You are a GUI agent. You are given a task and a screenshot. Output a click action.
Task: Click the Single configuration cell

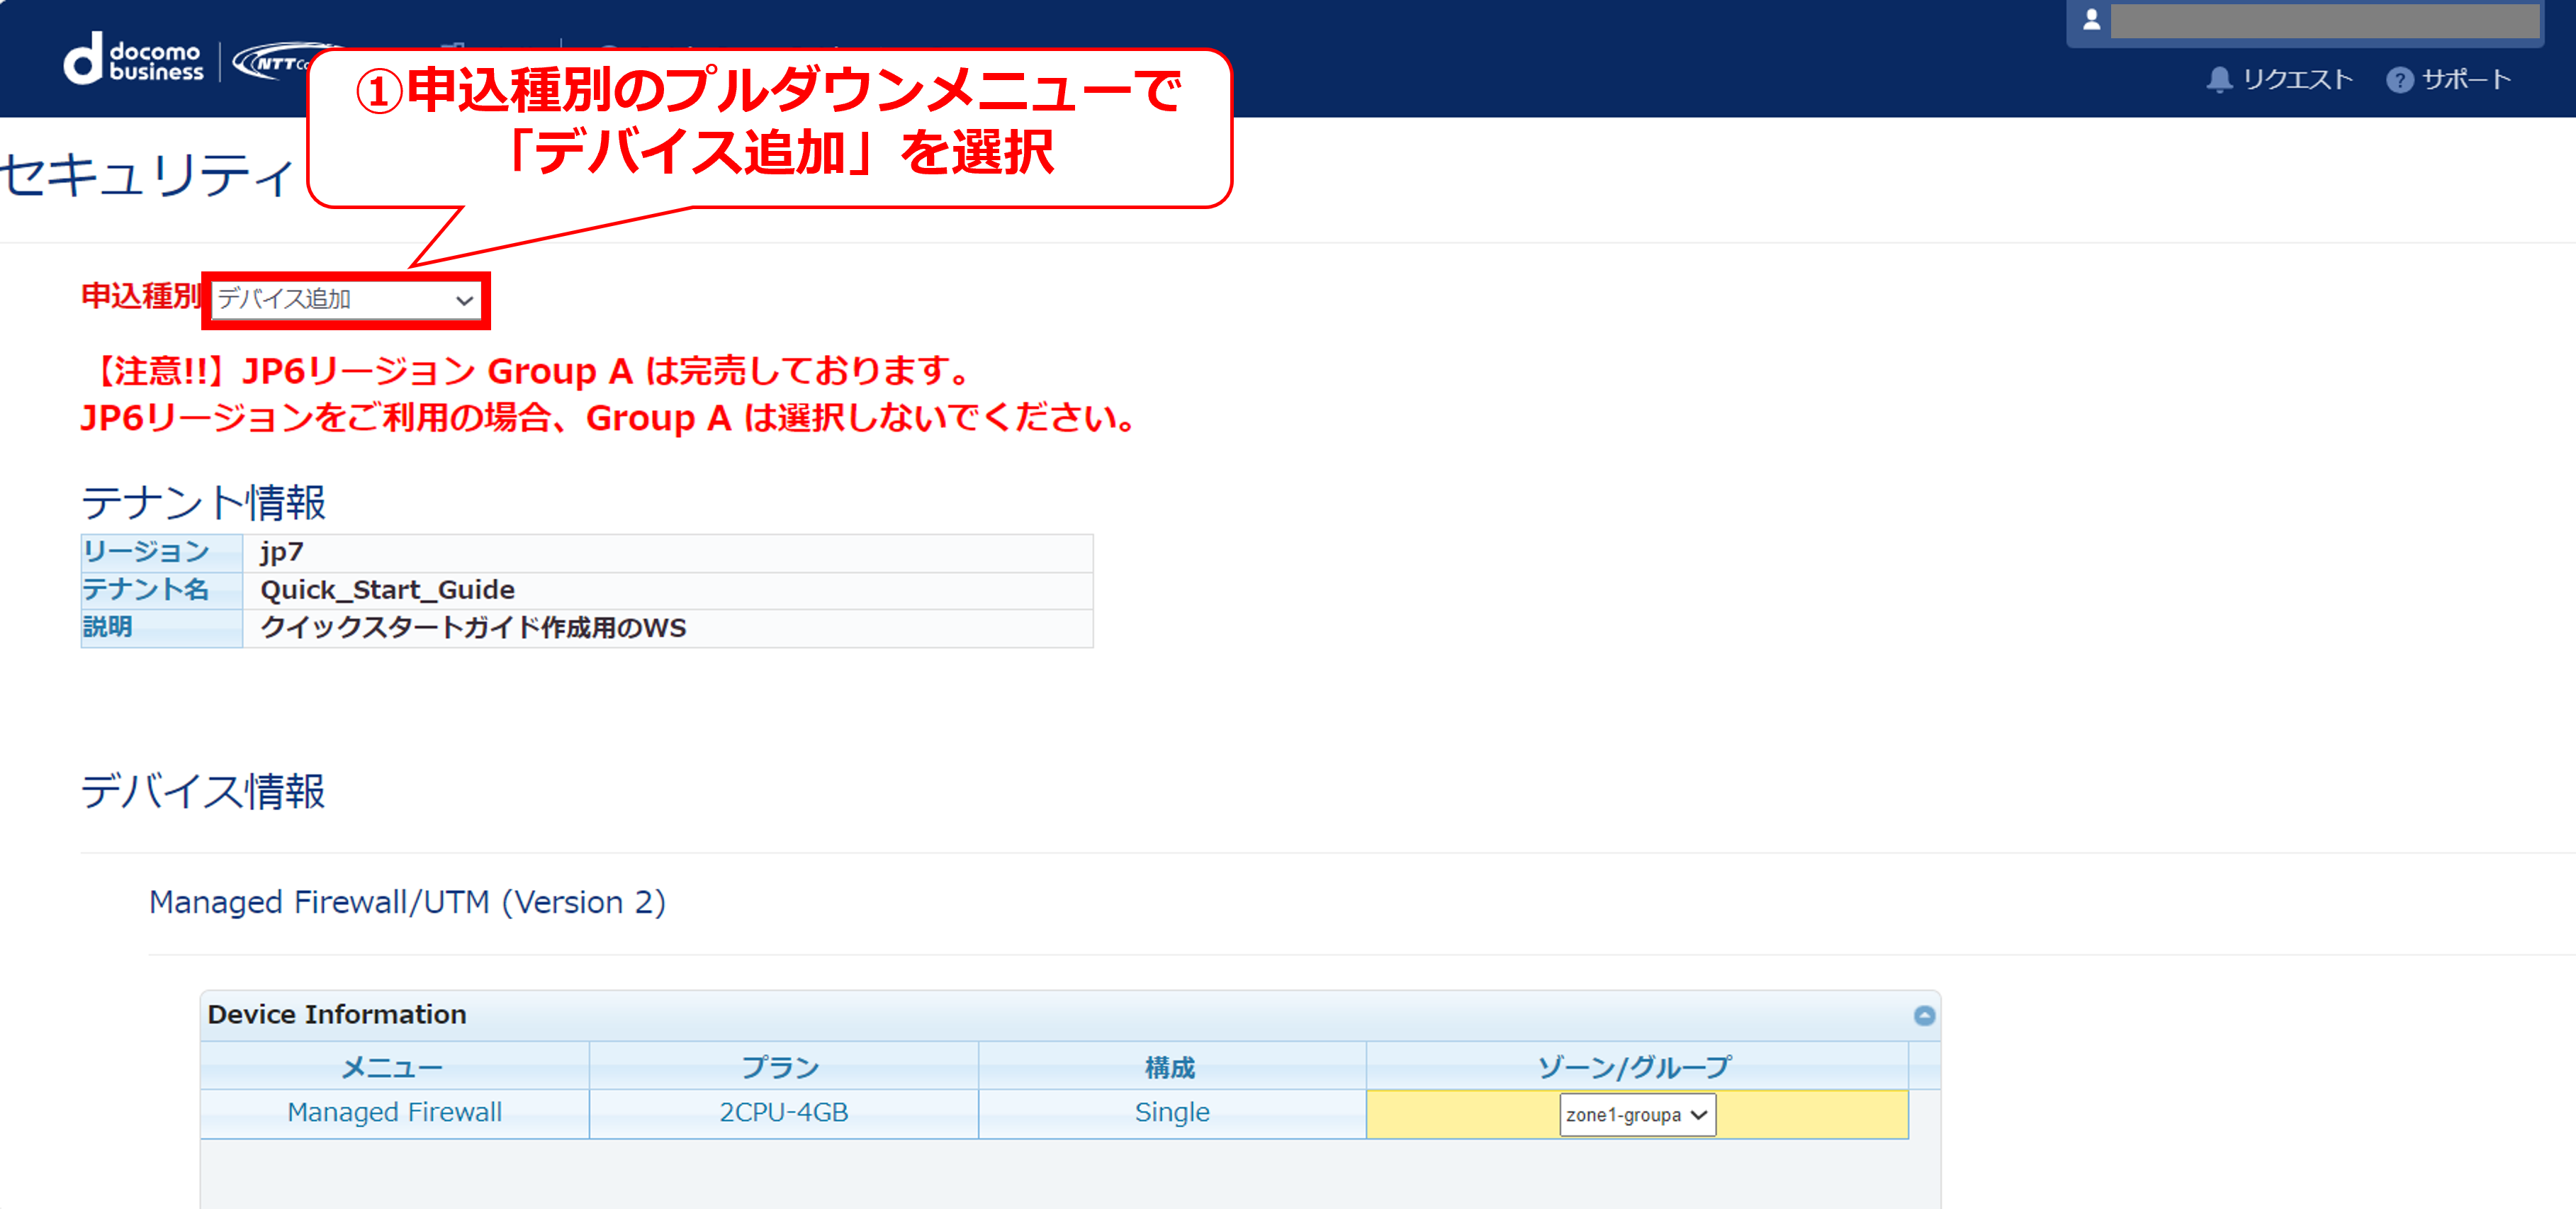1172,1113
